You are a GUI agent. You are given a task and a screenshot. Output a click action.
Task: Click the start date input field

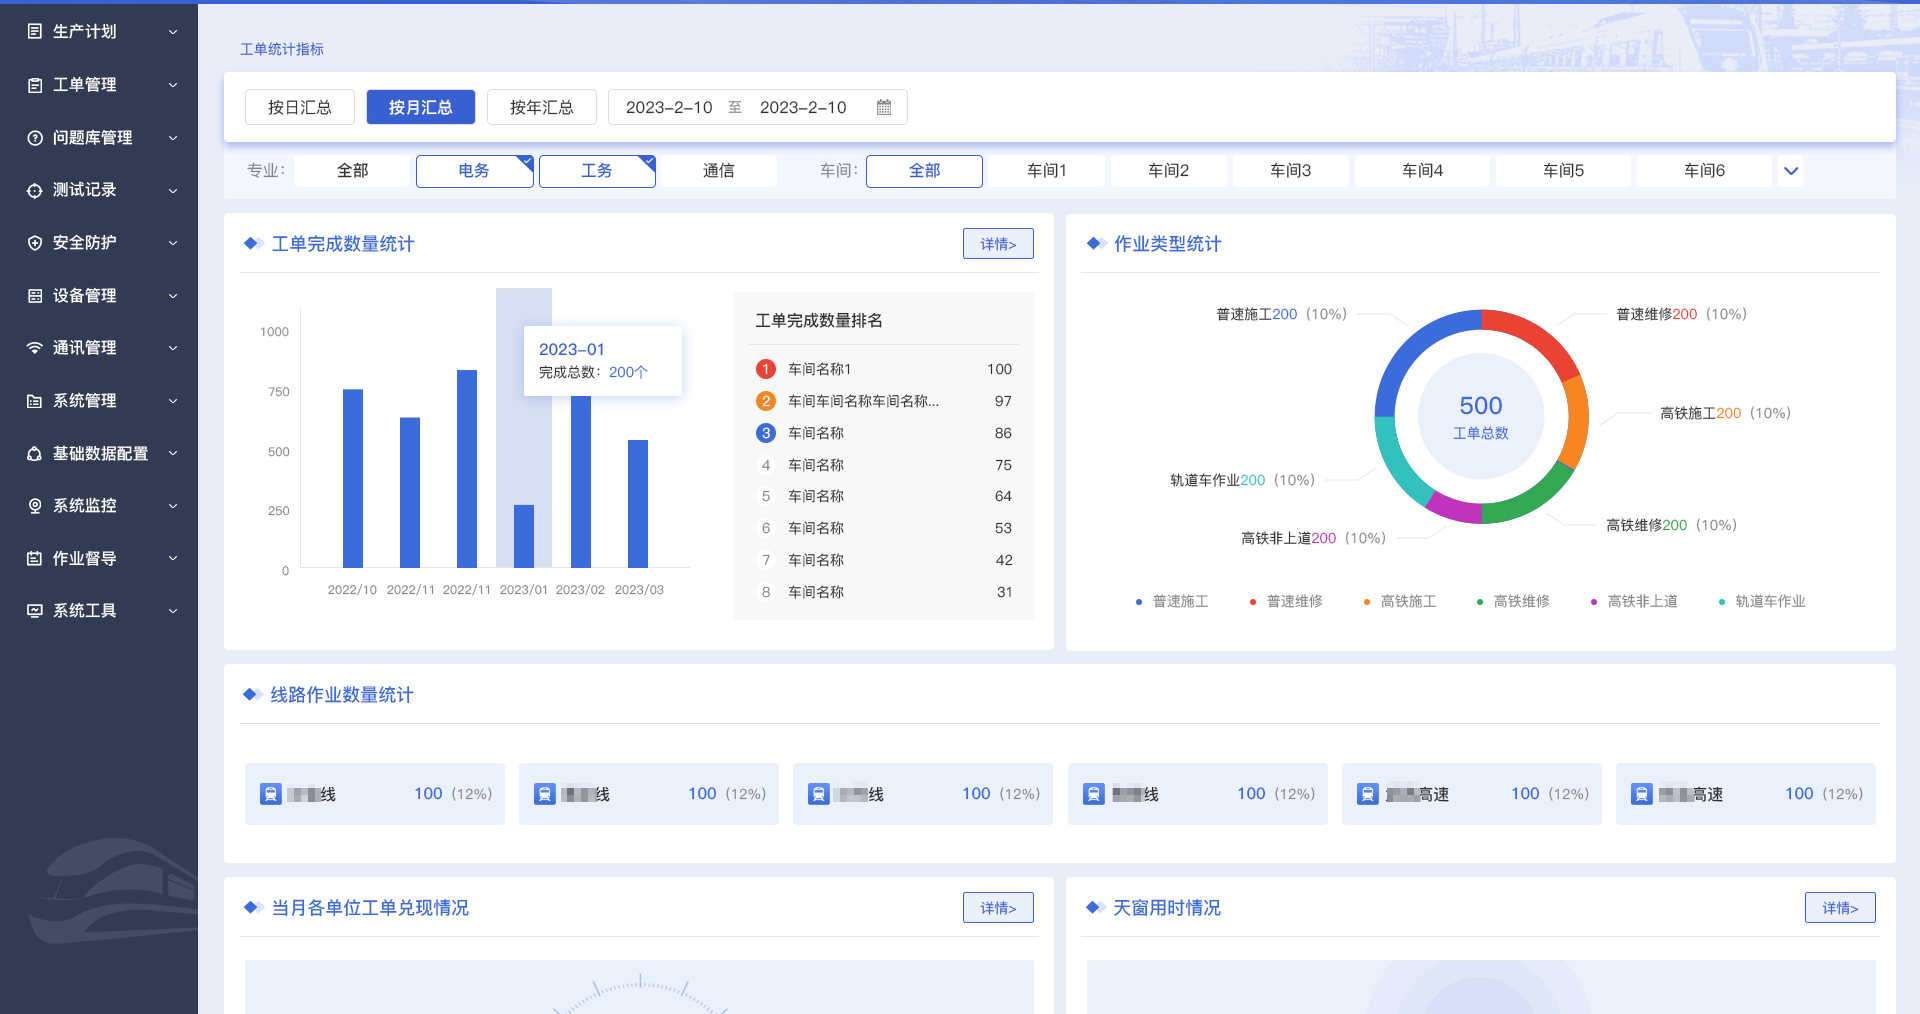point(669,107)
